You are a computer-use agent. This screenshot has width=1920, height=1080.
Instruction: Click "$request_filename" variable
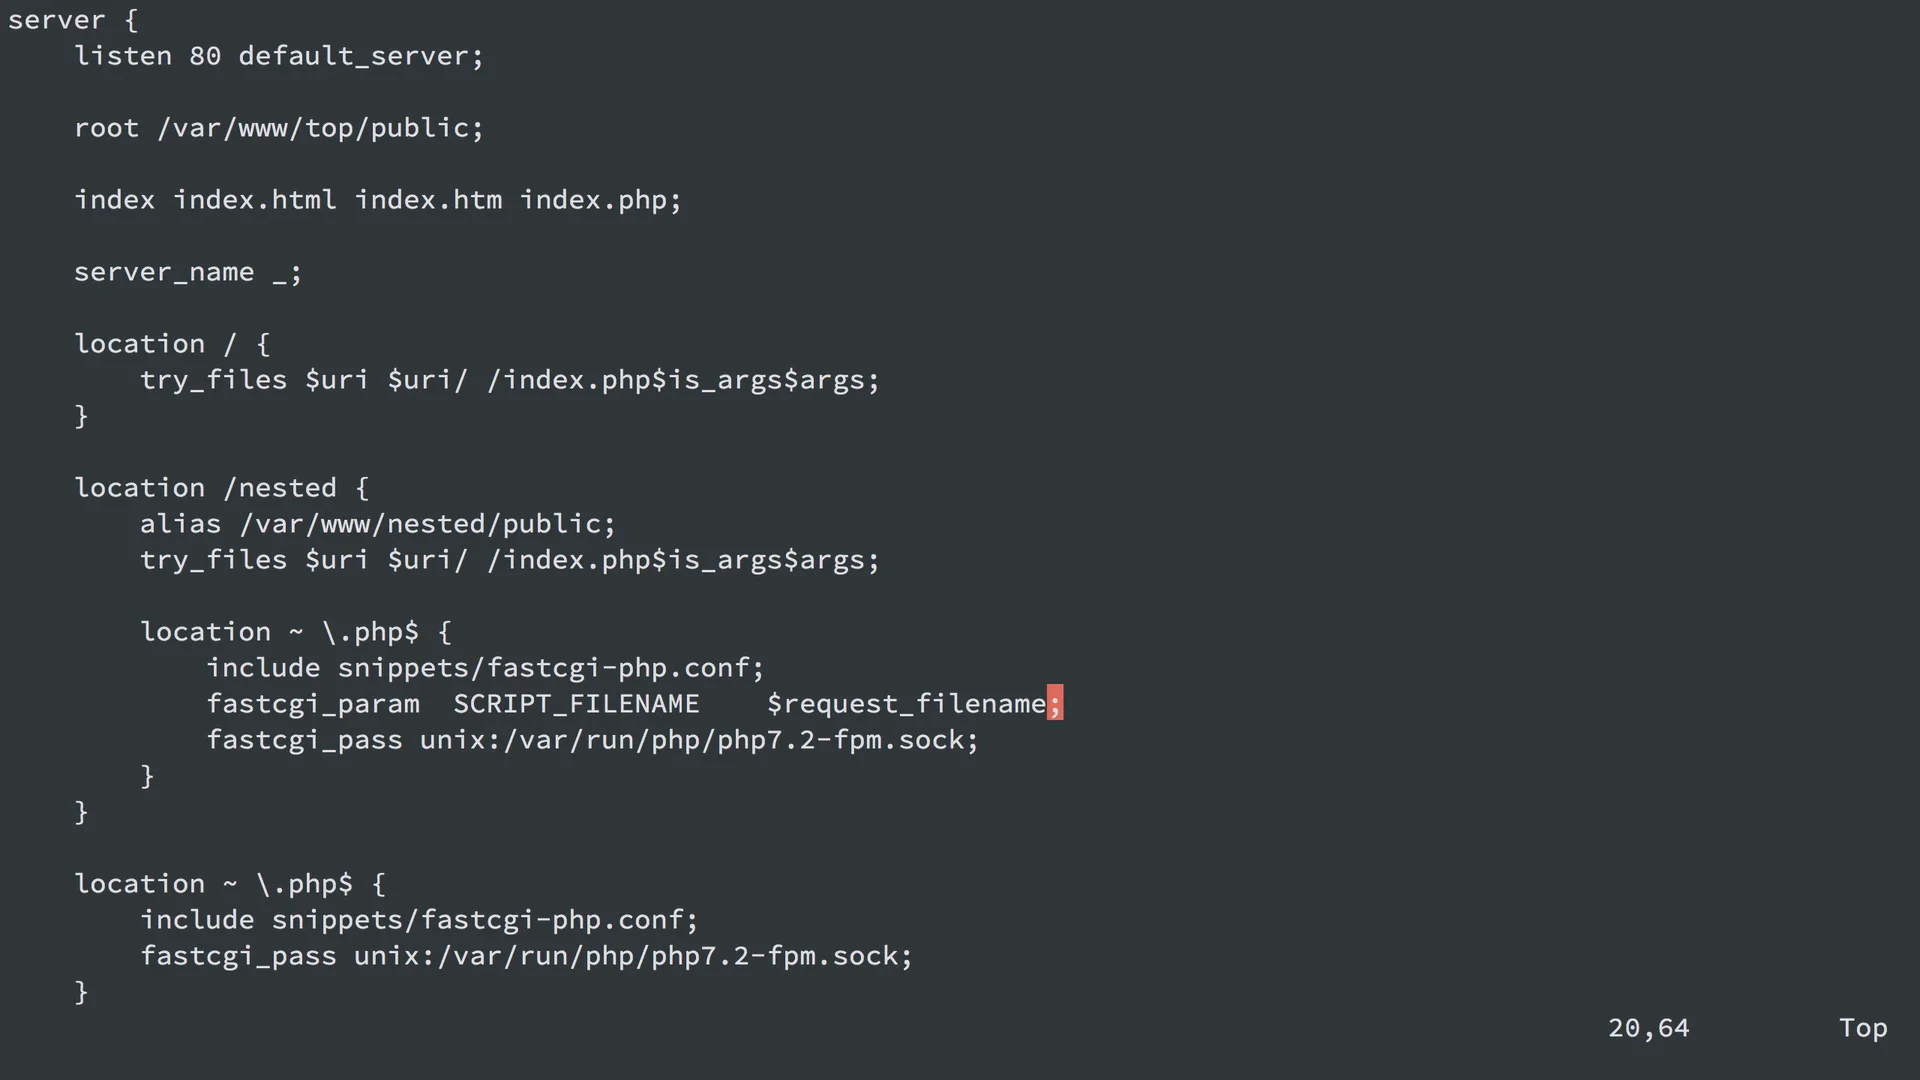click(906, 704)
